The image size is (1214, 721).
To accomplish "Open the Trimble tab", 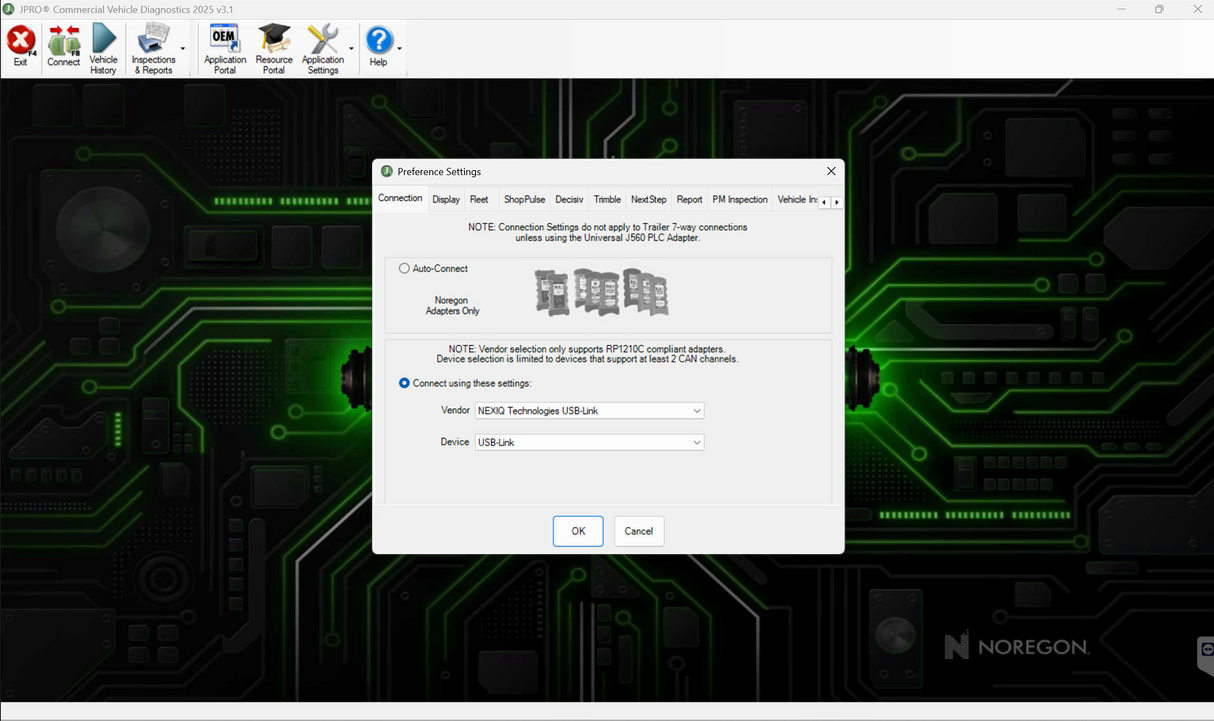I will tap(607, 199).
